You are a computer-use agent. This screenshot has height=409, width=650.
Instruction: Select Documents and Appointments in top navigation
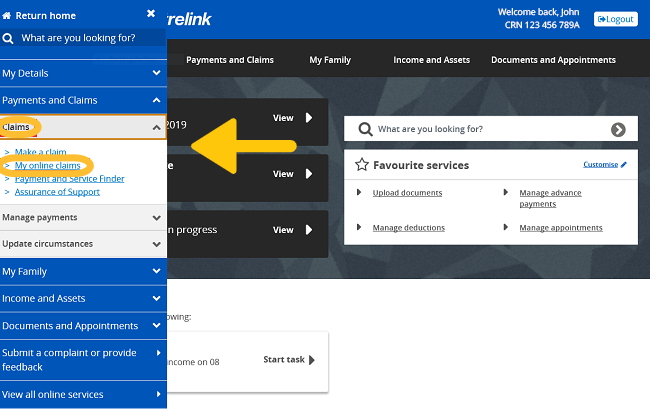[x=552, y=60]
